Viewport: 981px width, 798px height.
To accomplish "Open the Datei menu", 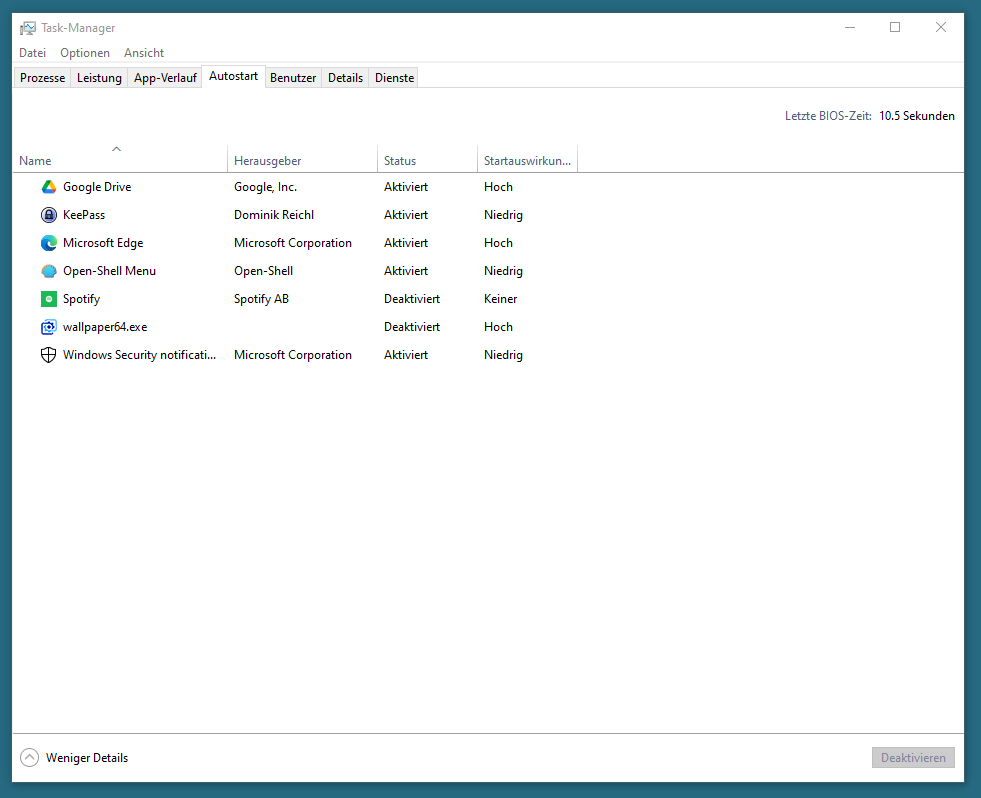I will pos(33,53).
